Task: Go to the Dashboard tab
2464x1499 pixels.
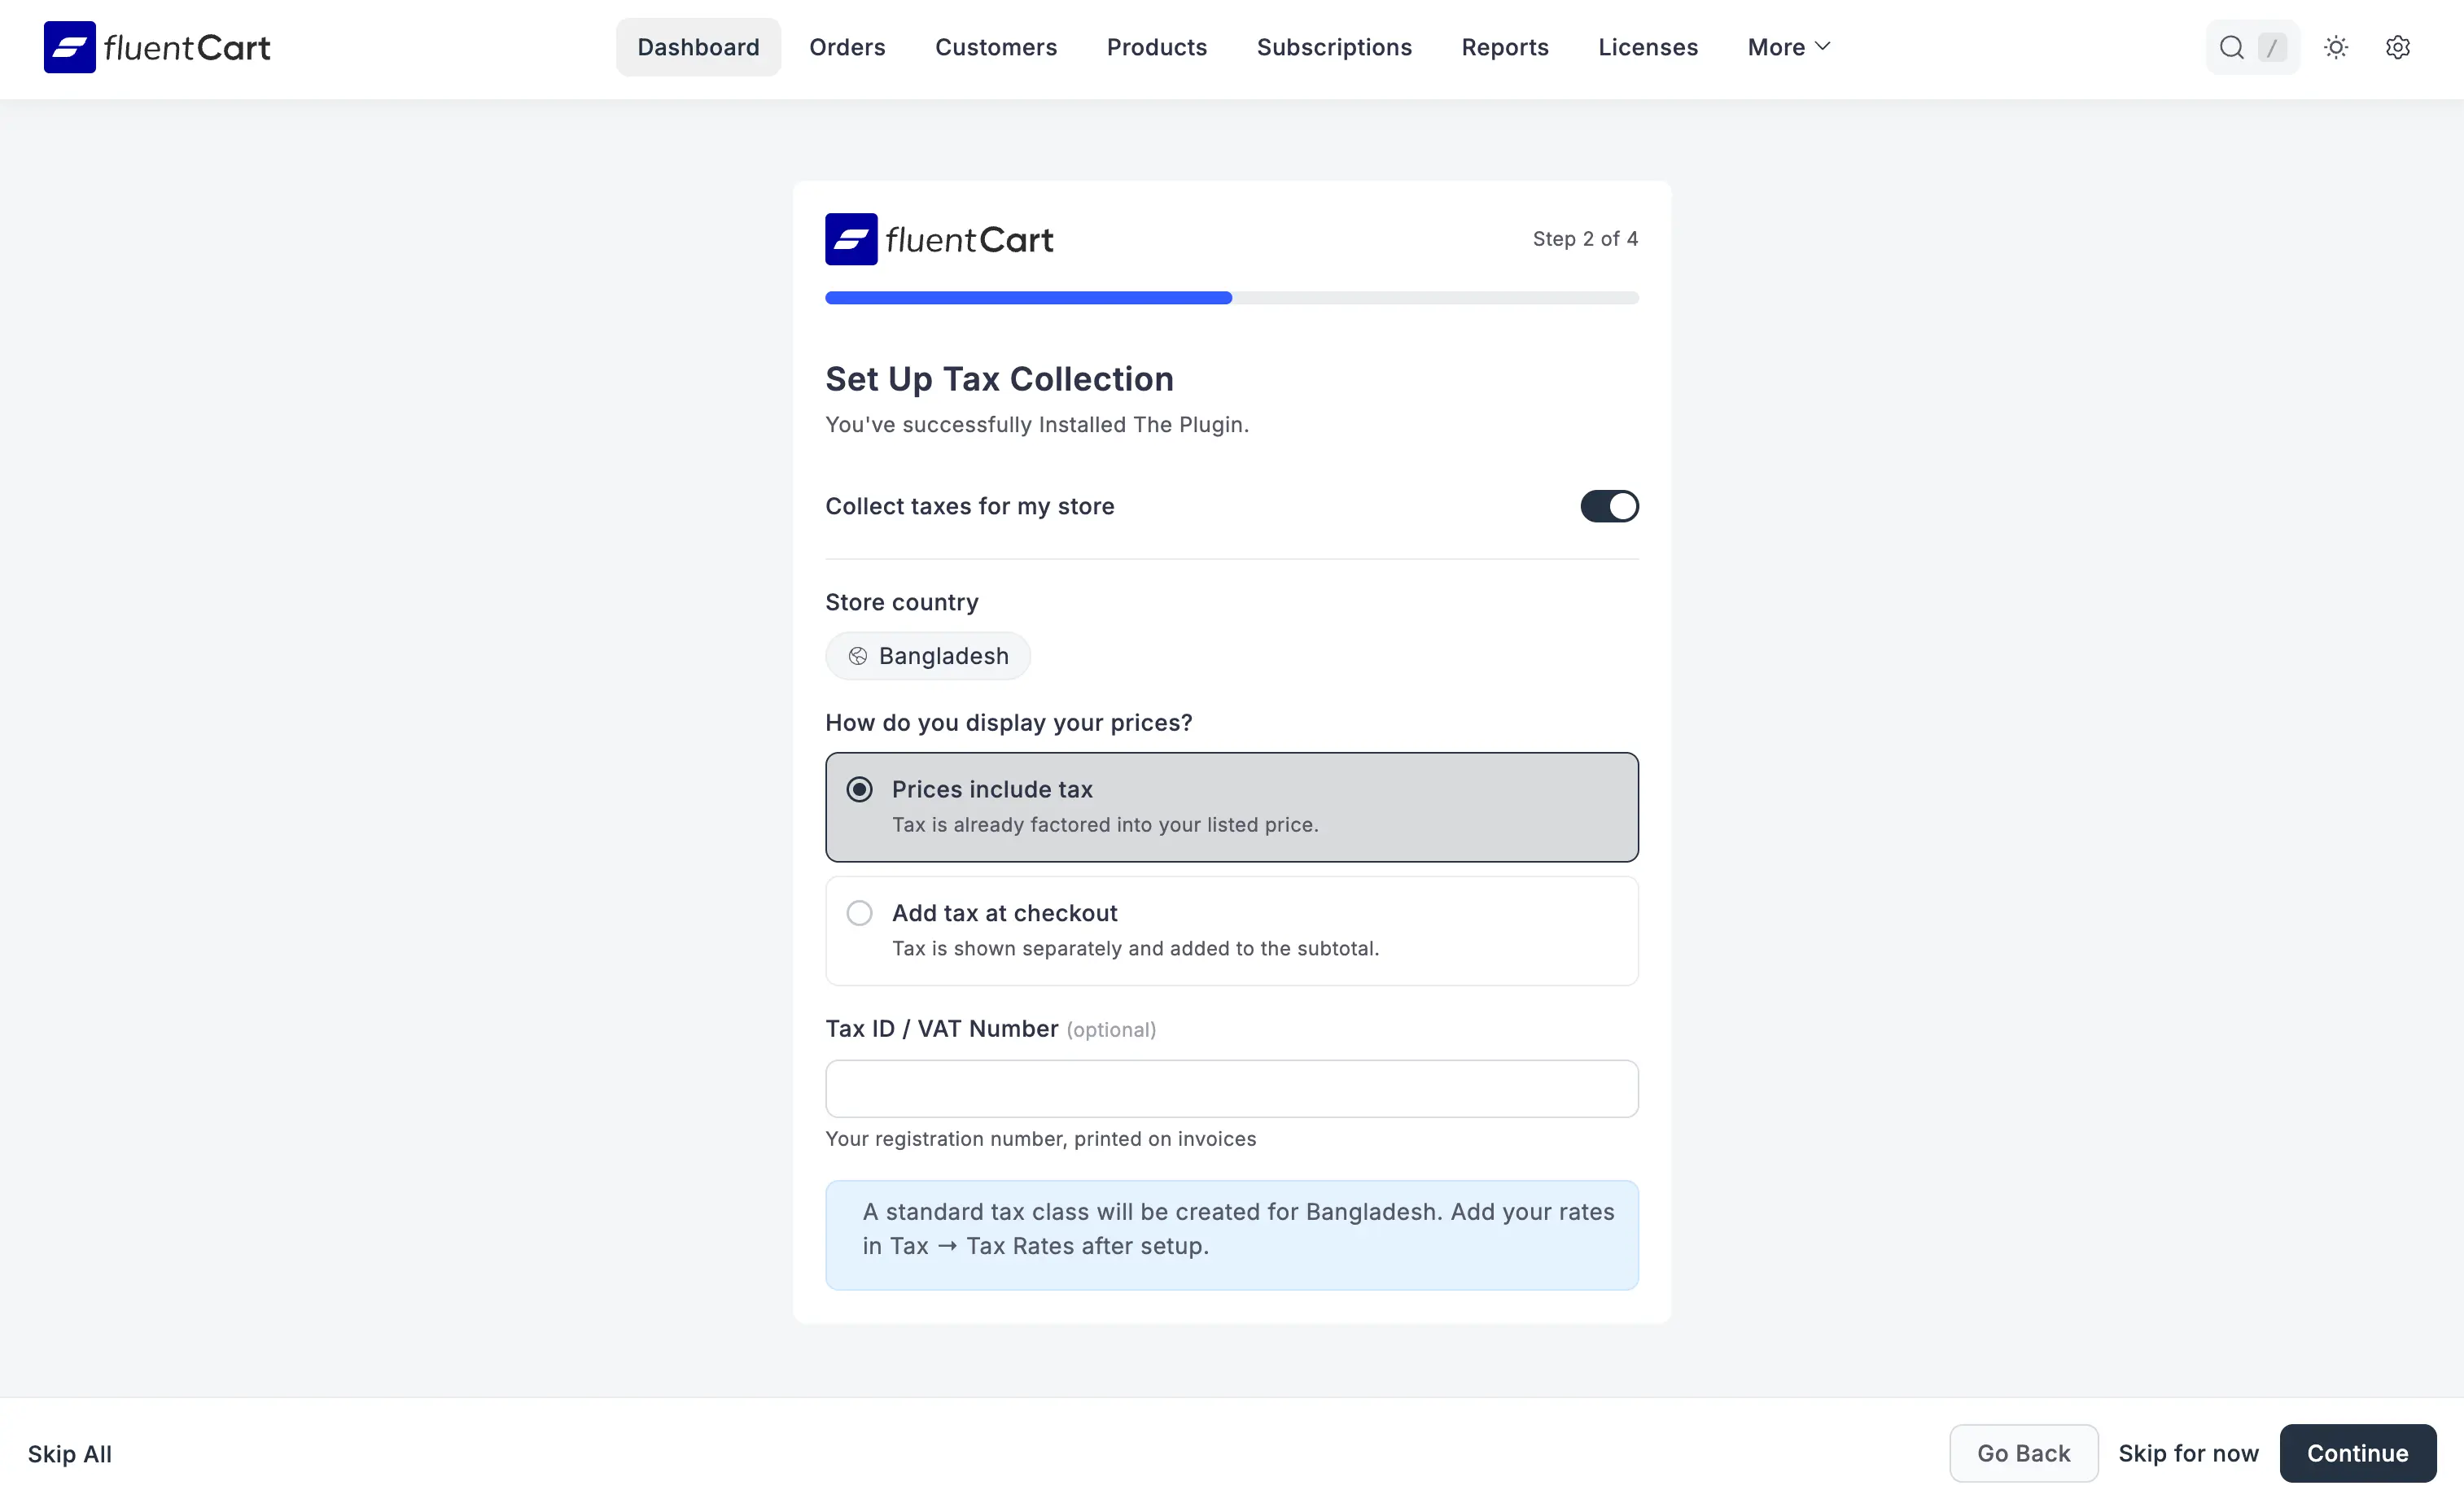Action: pyautogui.click(x=698, y=47)
